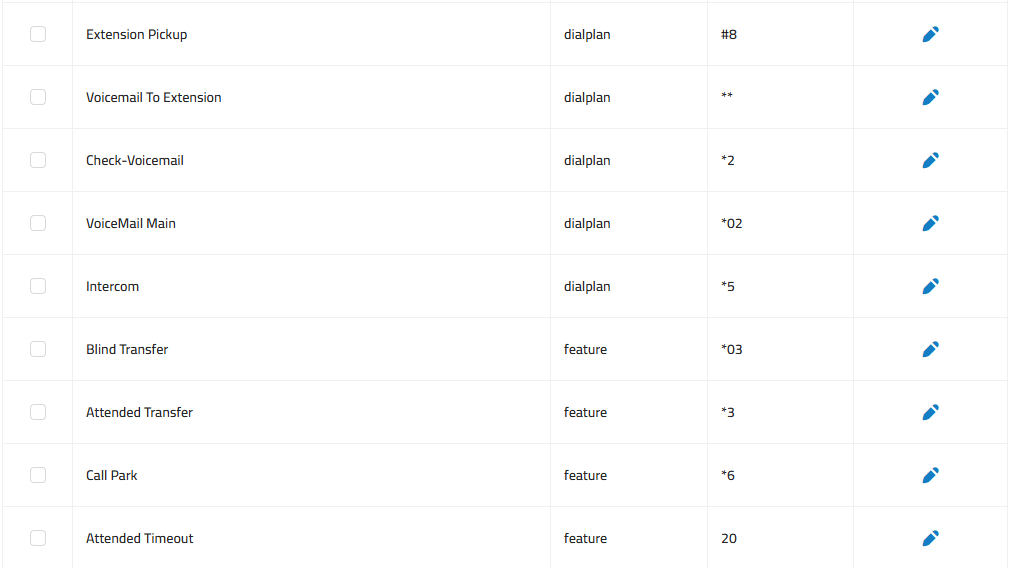Tick the Voicemail To Extension checkbox
The height and width of the screenshot is (568, 1014).
(x=38, y=97)
